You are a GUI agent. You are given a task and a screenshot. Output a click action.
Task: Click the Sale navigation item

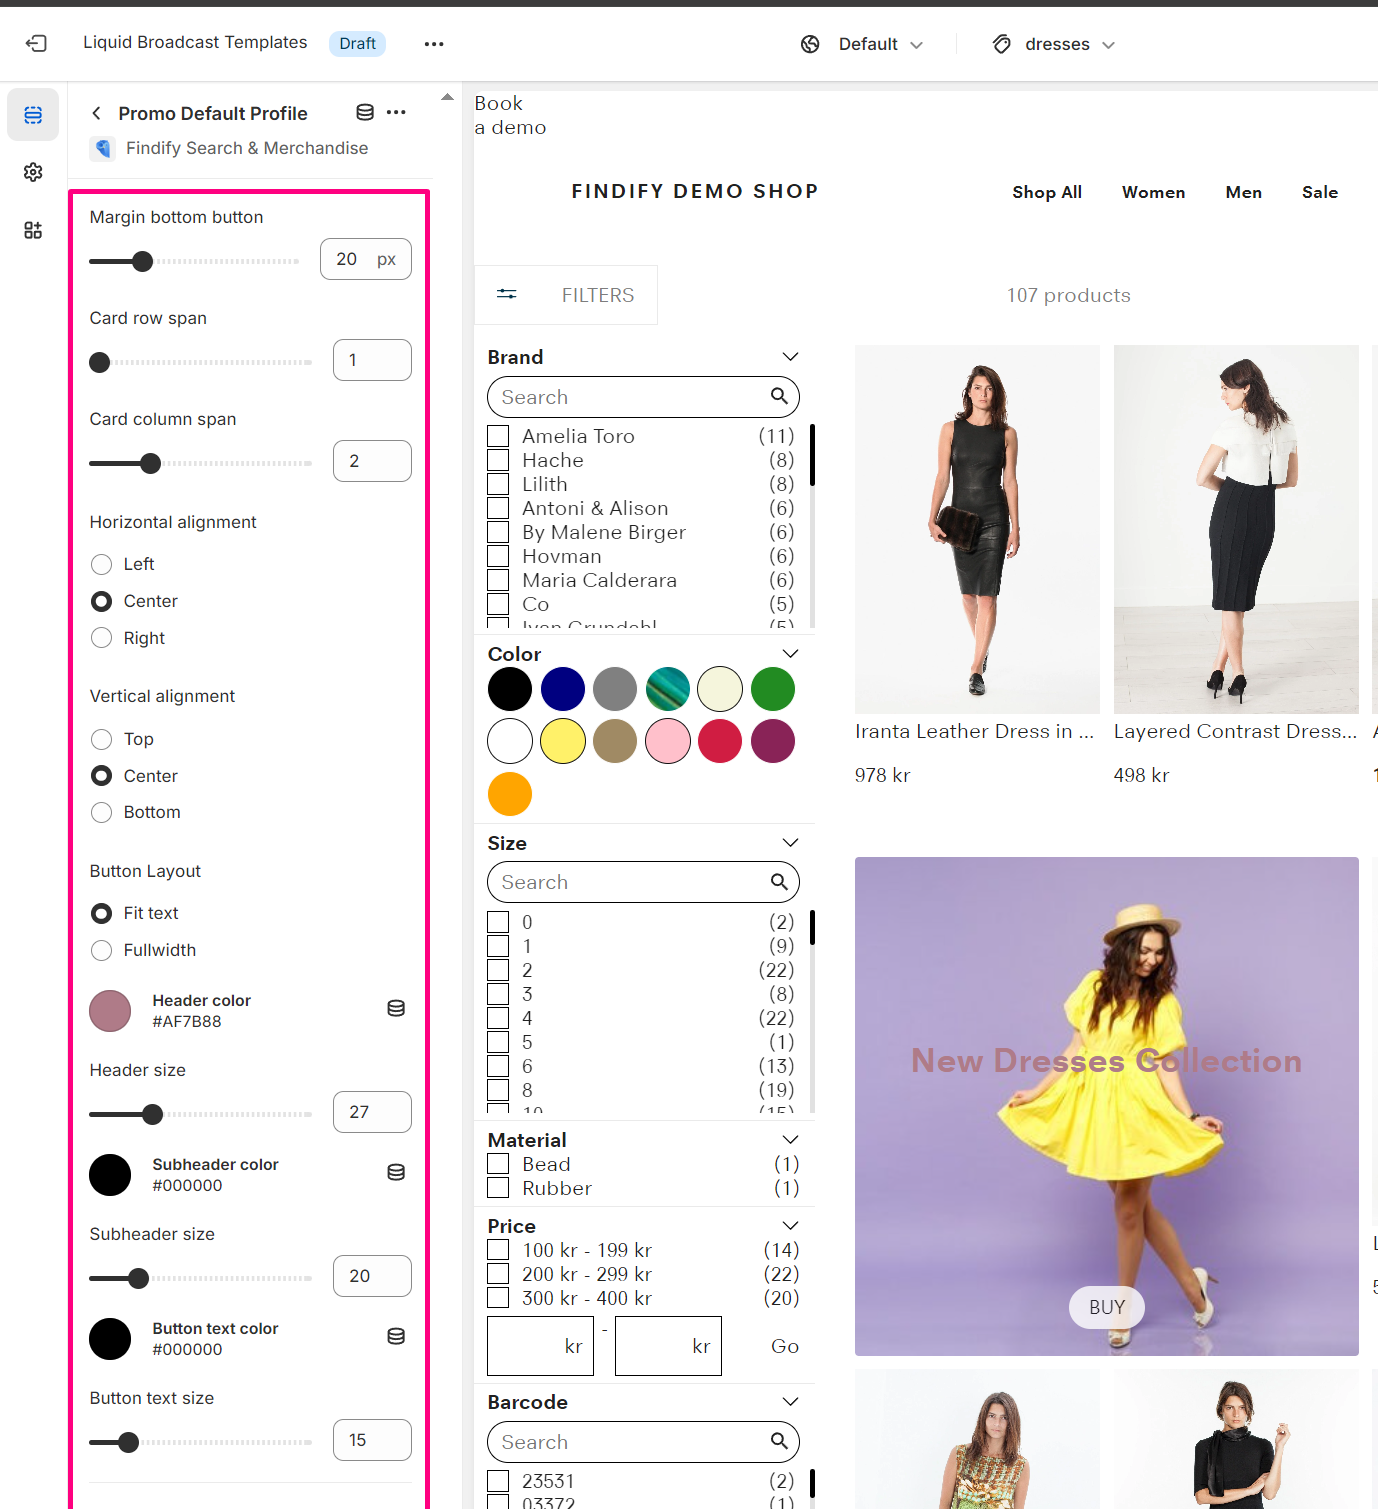[1319, 192]
